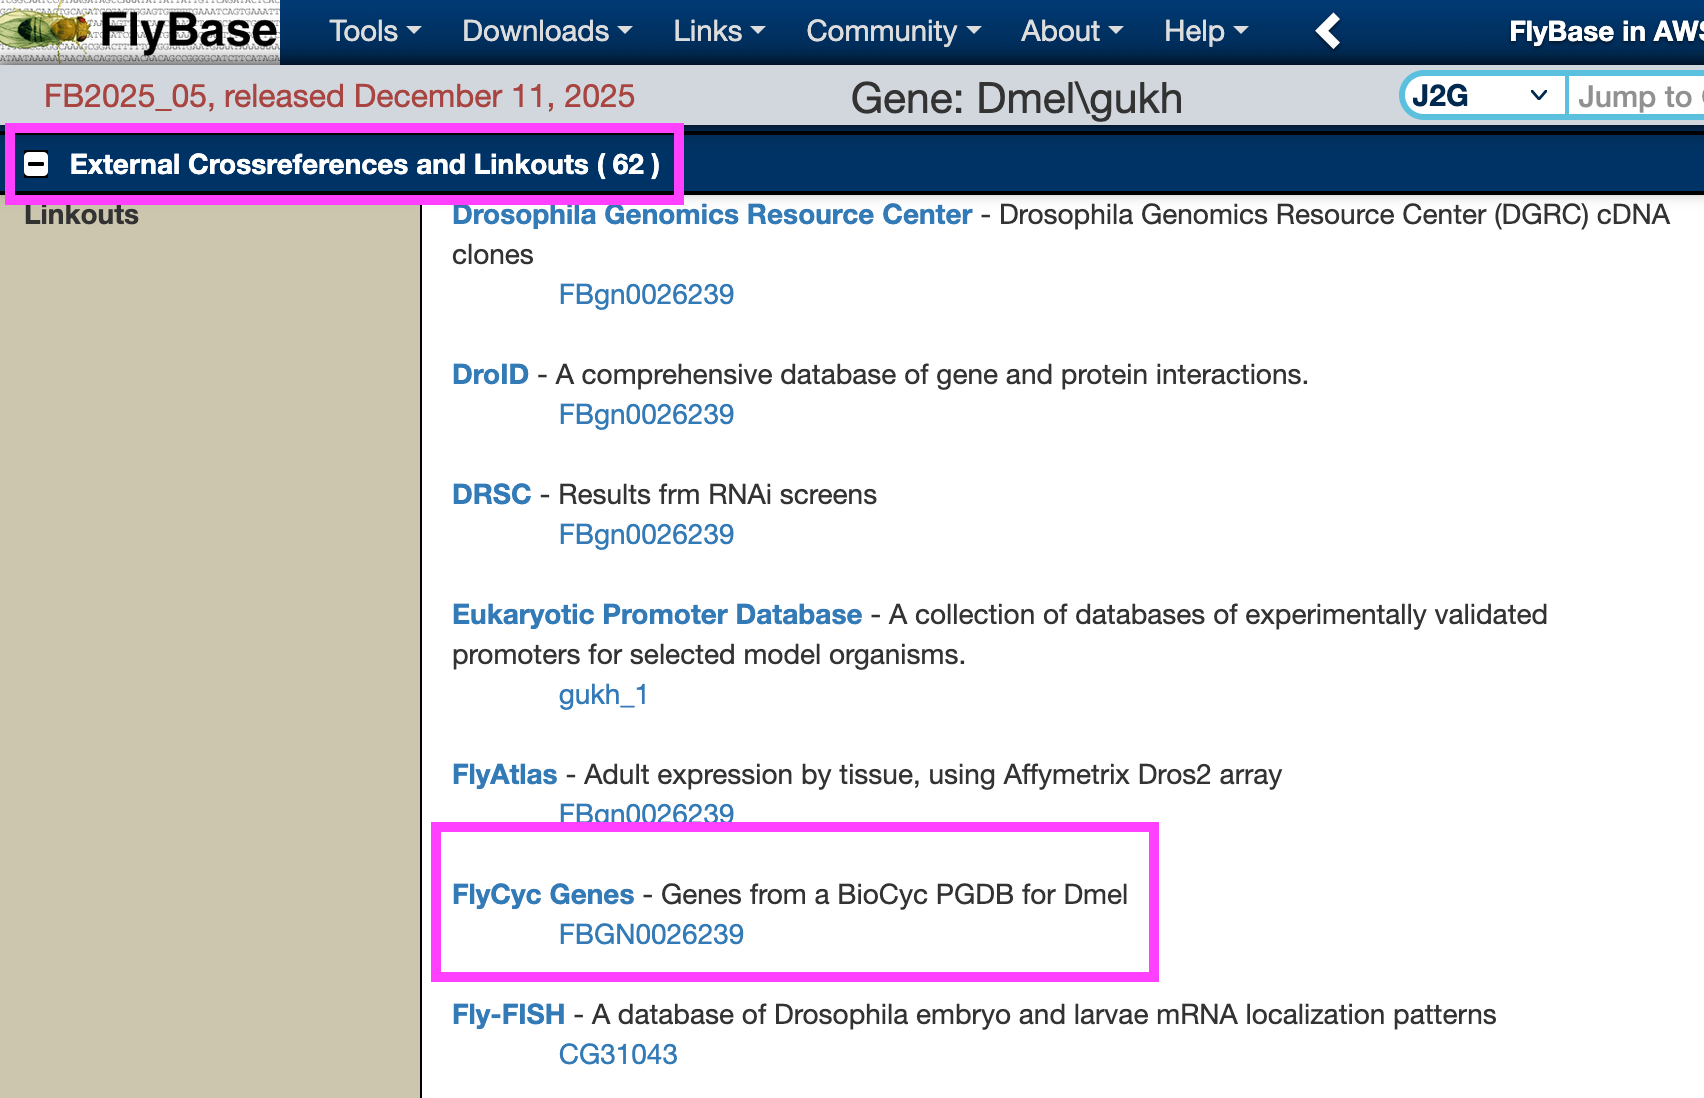This screenshot has width=1704, height=1098.
Task: Collapse External Crossreferences and Linkouts section
Action: [x=37, y=164]
